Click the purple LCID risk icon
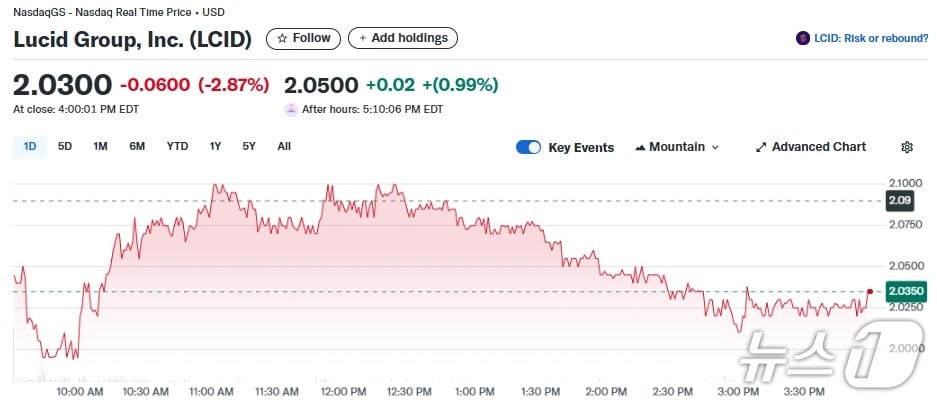Image resolution: width=937 pixels, height=402 pixels. tap(802, 38)
